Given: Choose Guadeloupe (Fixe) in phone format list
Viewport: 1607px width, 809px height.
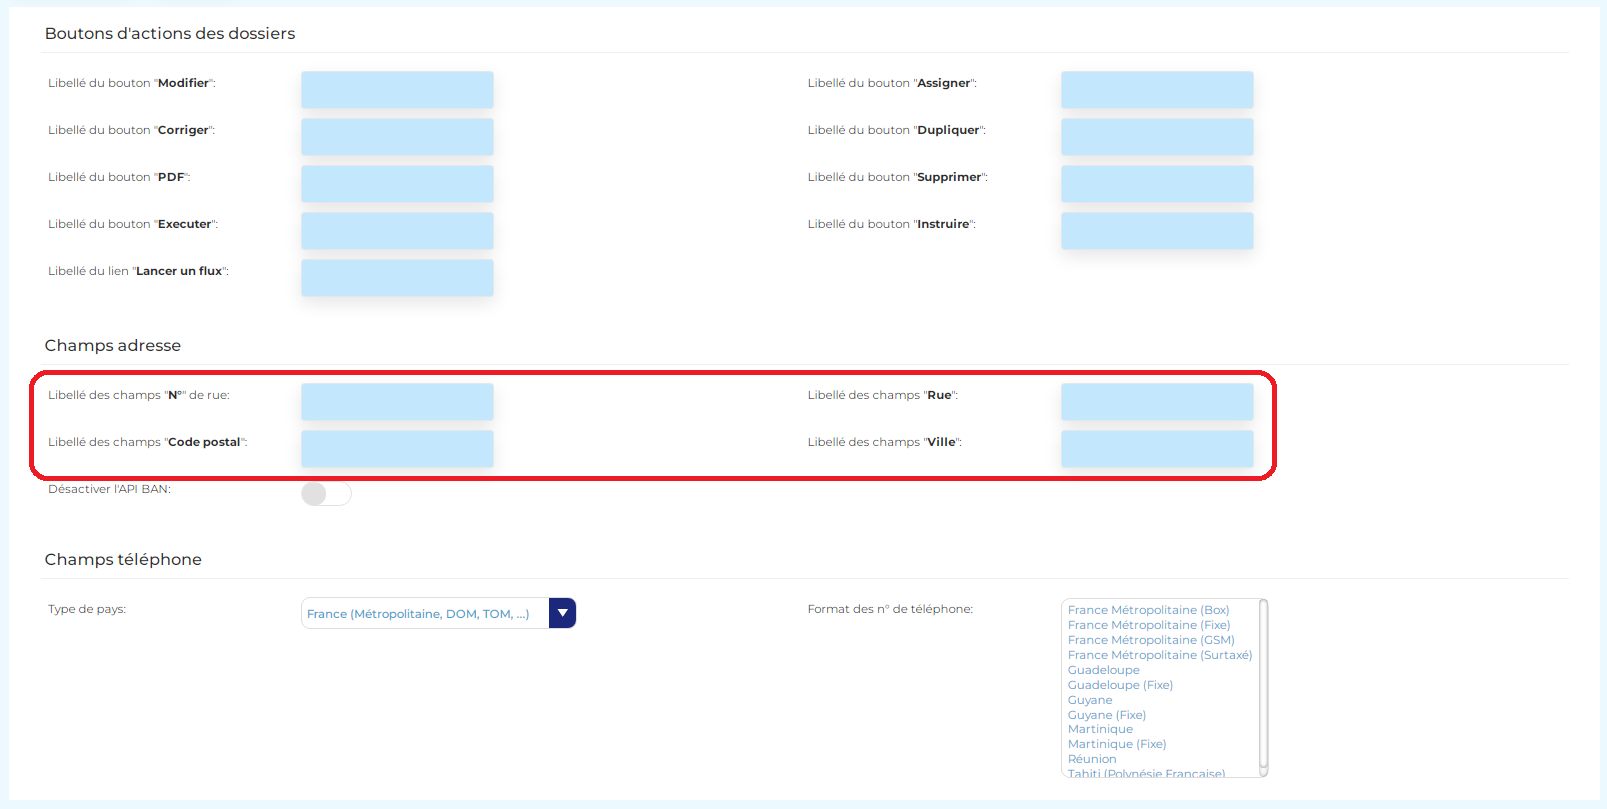Looking at the screenshot, I should (x=1120, y=685).
